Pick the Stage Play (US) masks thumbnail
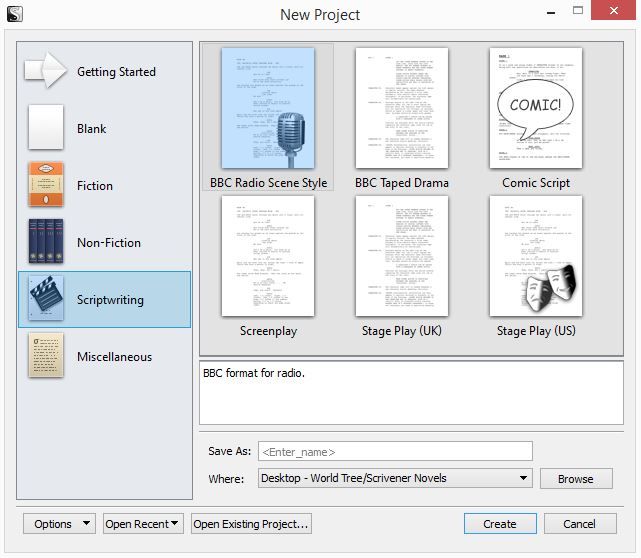The width and height of the screenshot is (641, 558). click(536, 256)
